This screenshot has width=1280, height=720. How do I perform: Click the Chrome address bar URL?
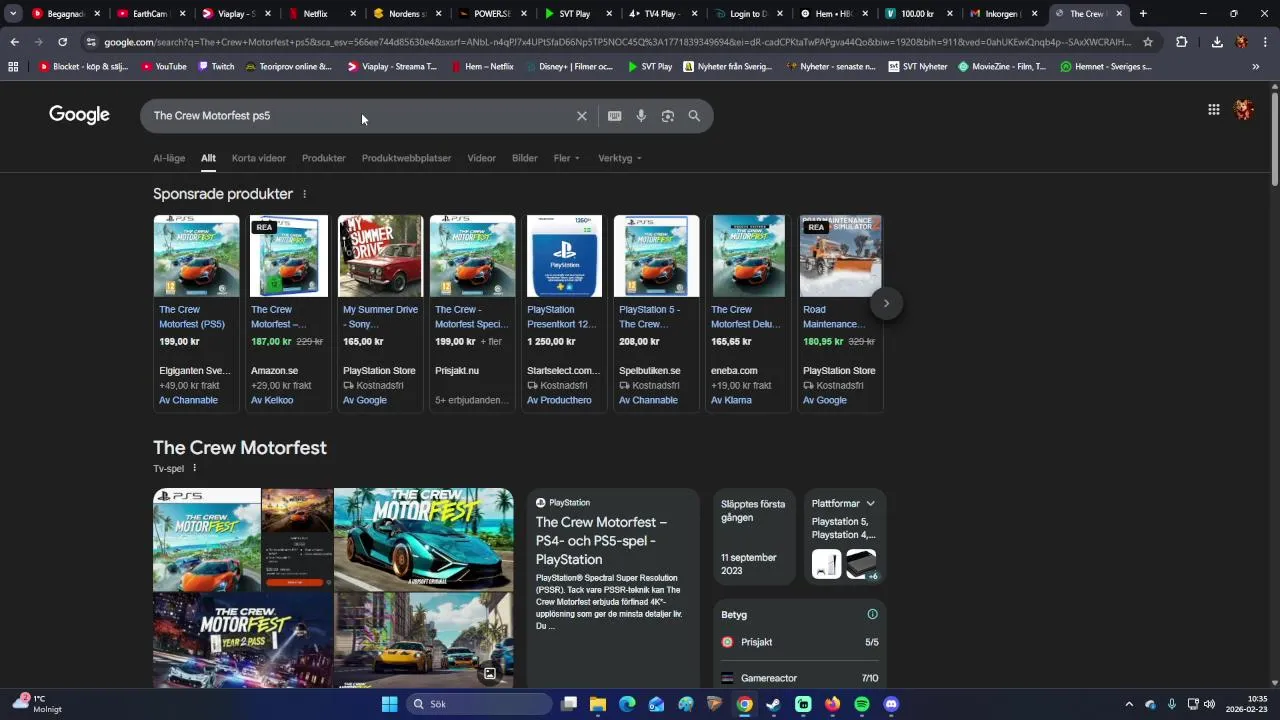pyautogui.click(x=618, y=42)
